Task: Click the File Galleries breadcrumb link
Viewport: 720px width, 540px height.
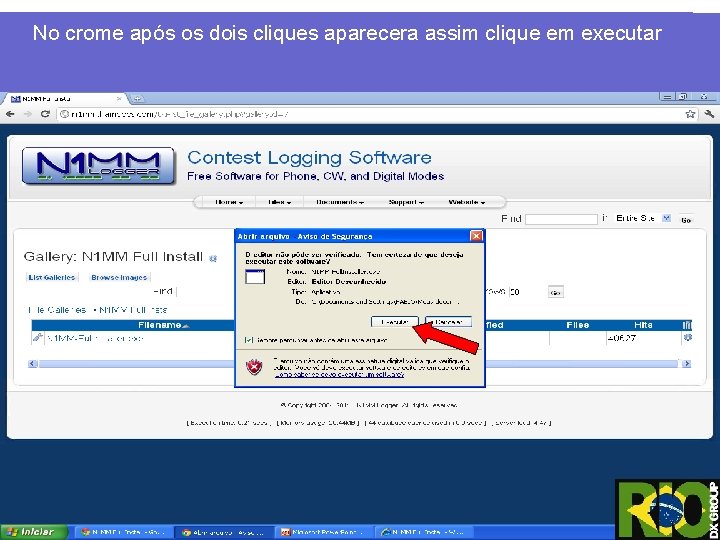Action: pos(57,310)
